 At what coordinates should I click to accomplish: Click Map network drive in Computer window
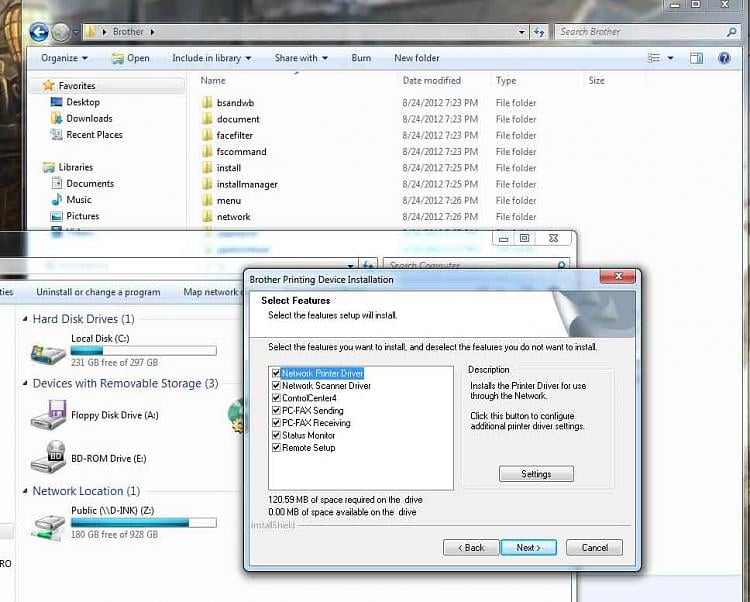click(x=213, y=292)
